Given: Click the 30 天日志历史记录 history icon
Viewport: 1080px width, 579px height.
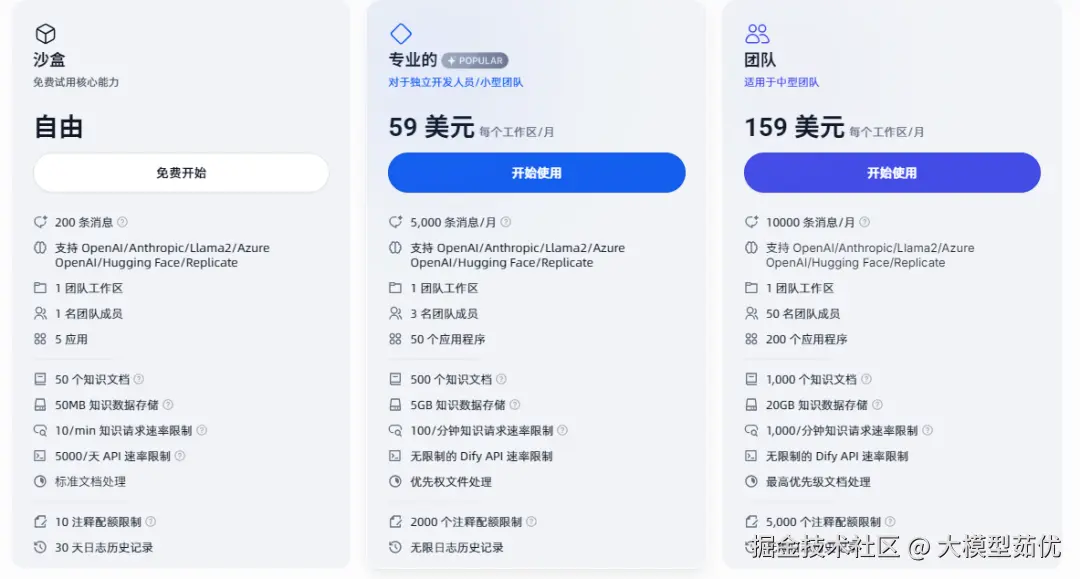Looking at the screenshot, I should [40, 548].
